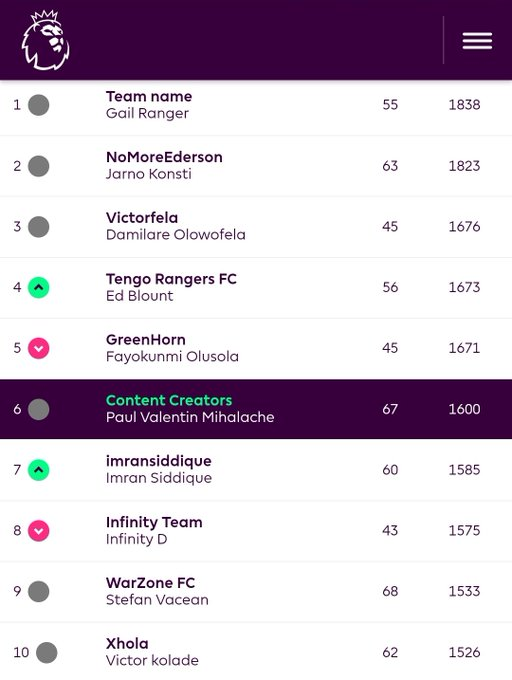Screen dimensions: 512x680
Task: Click grey status dot beside WarZone FC
Action: click(39, 592)
